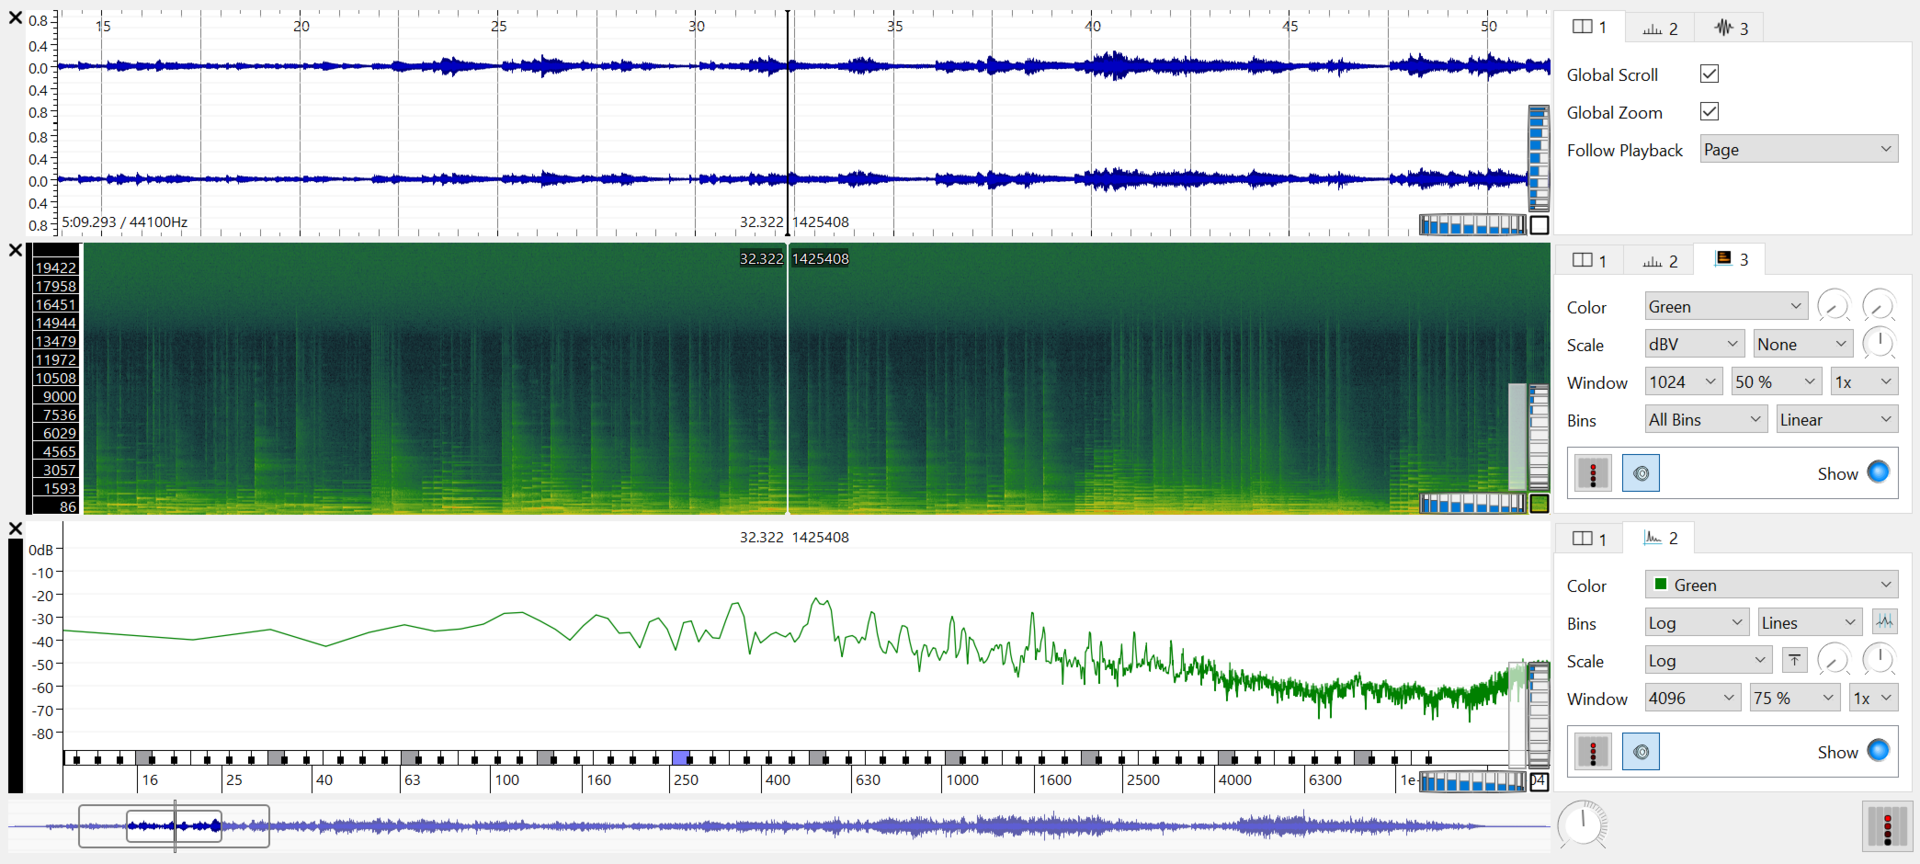Close the waveform pane with its X button
The height and width of the screenshot is (864, 1920).
pyautogui.click(x=15, y=18)
